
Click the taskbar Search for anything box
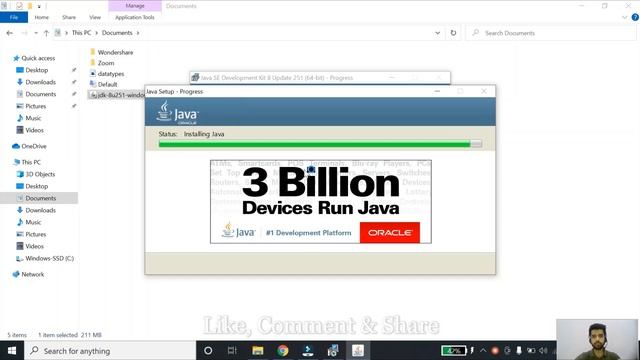pos(110,351)
